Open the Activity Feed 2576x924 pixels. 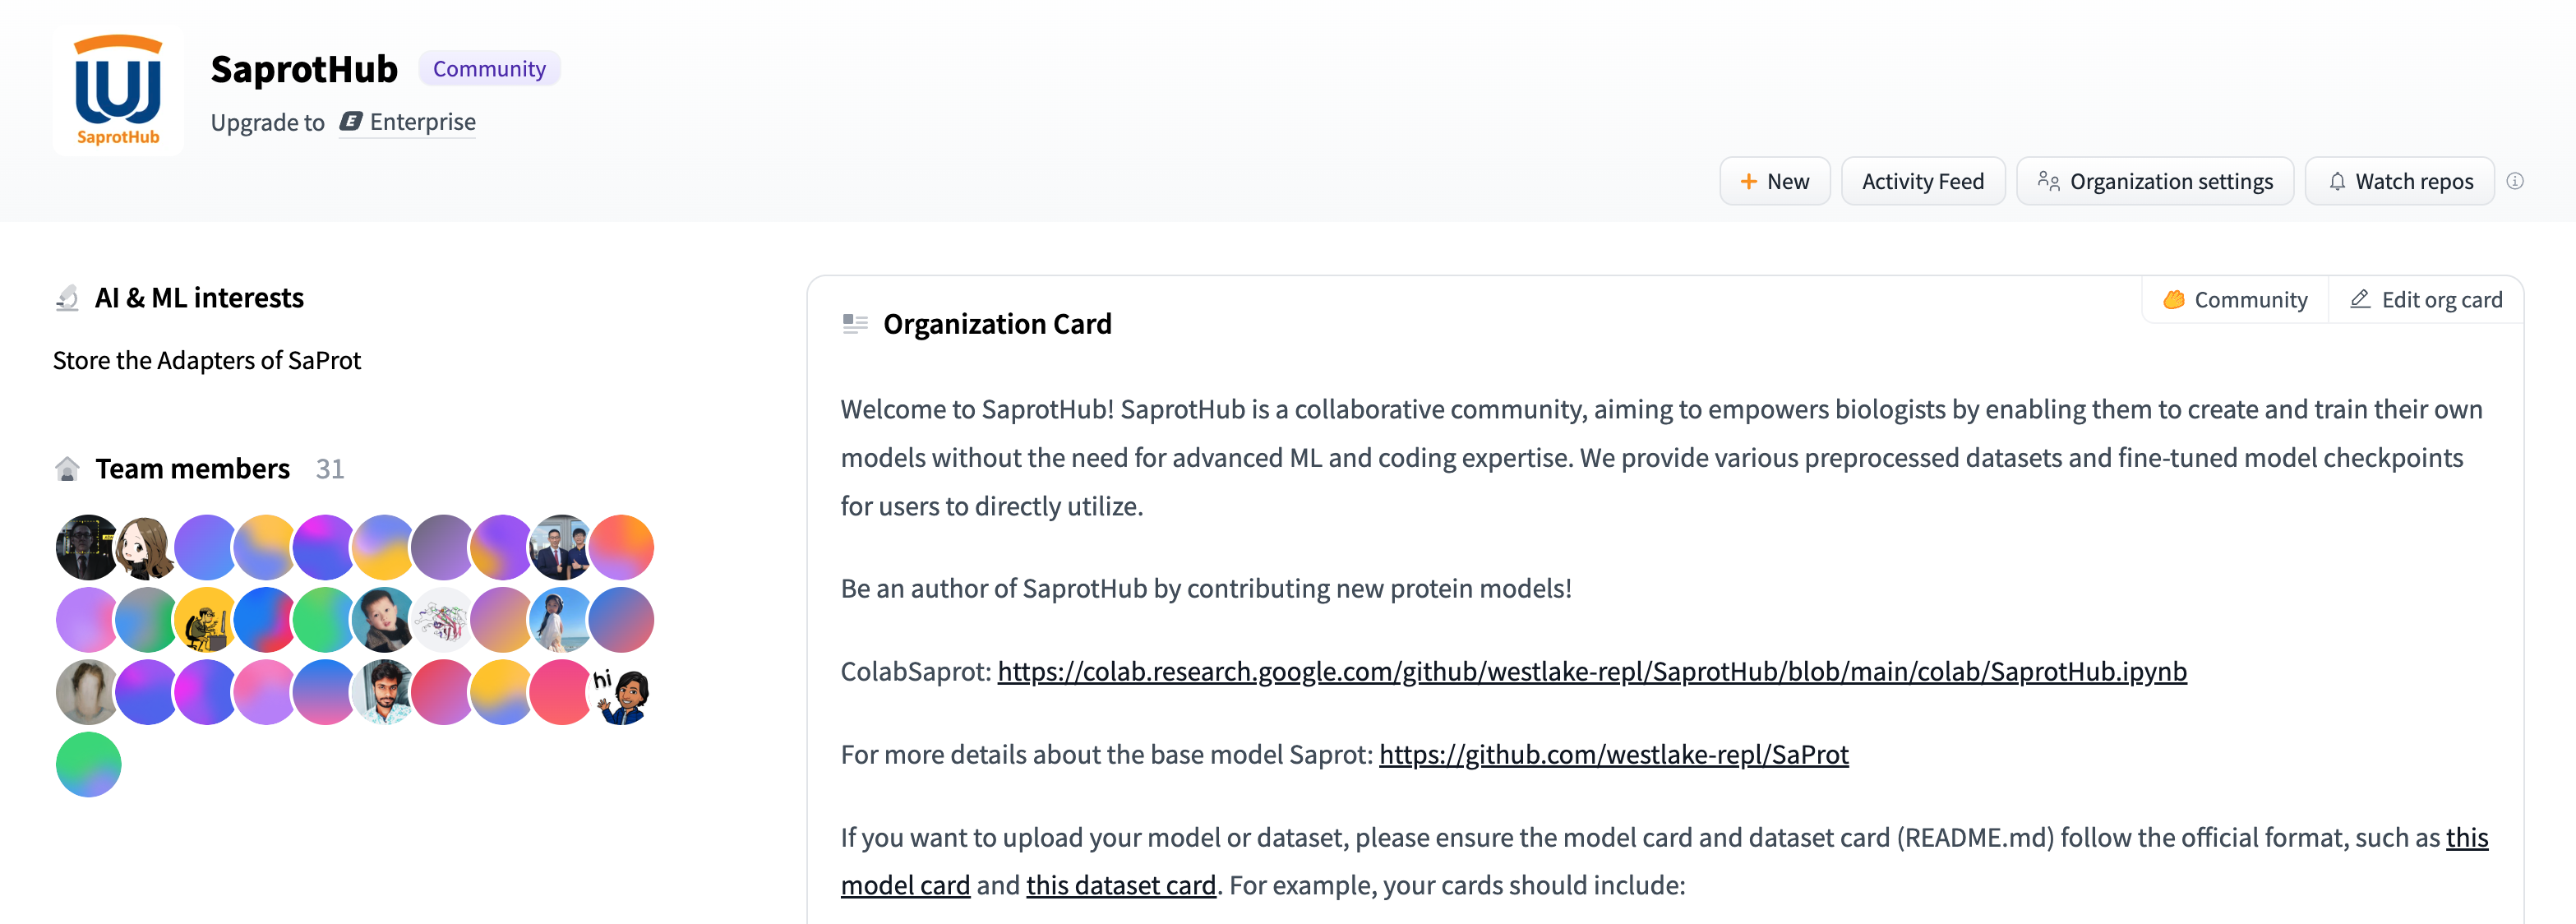point(1922,181)
